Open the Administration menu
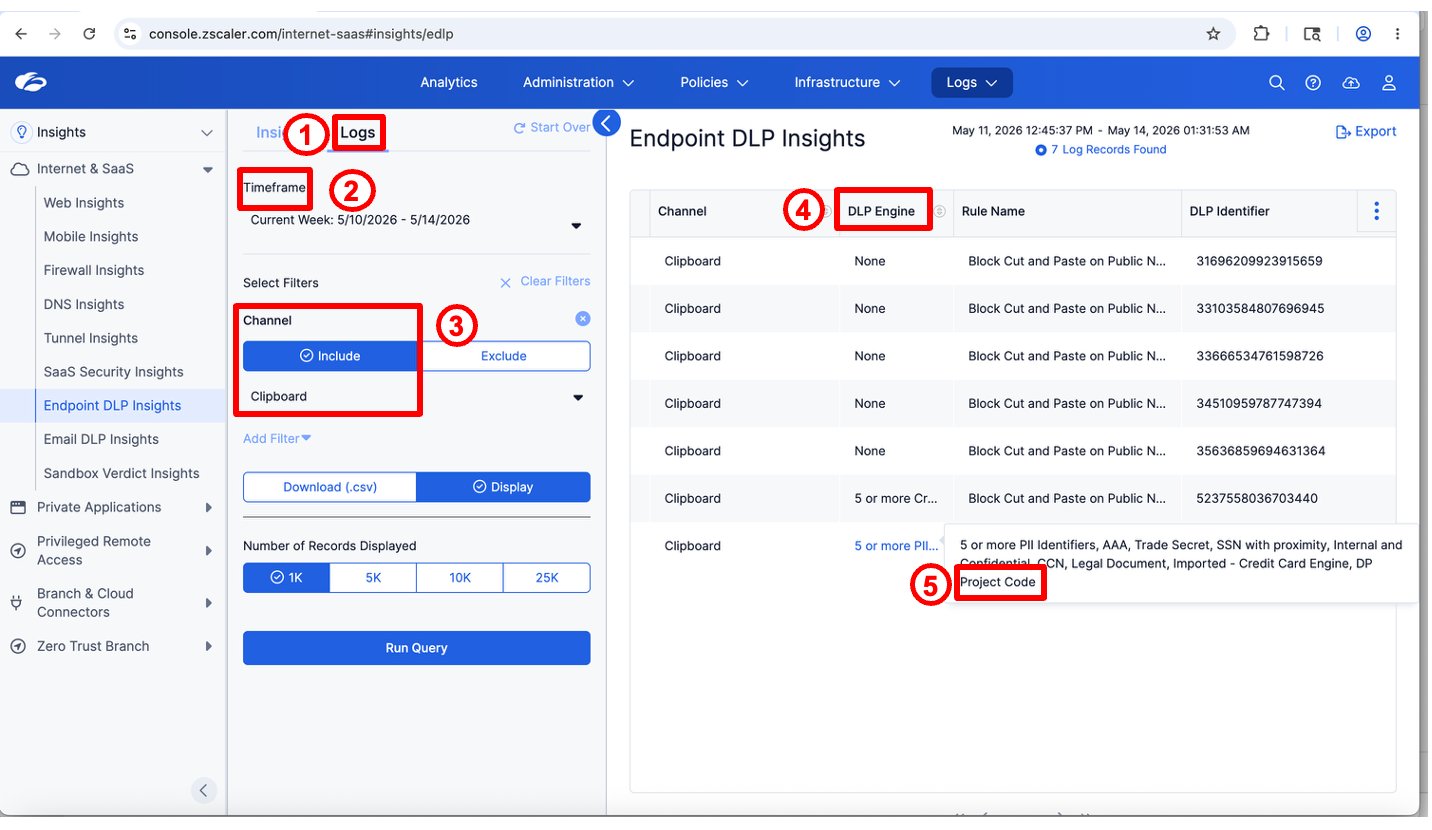 (x=578, y=82)
